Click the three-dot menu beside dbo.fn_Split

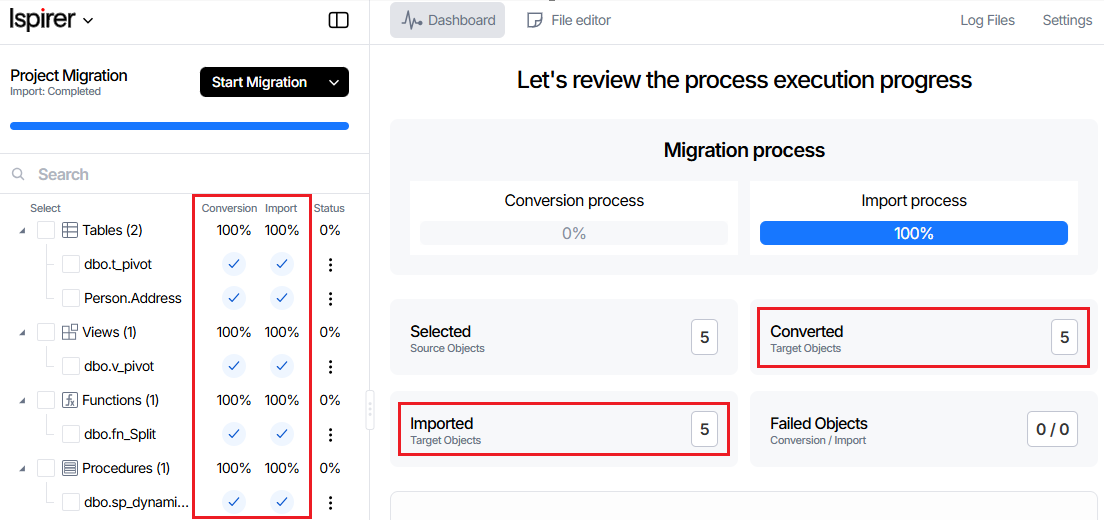[x=330, y=435]
